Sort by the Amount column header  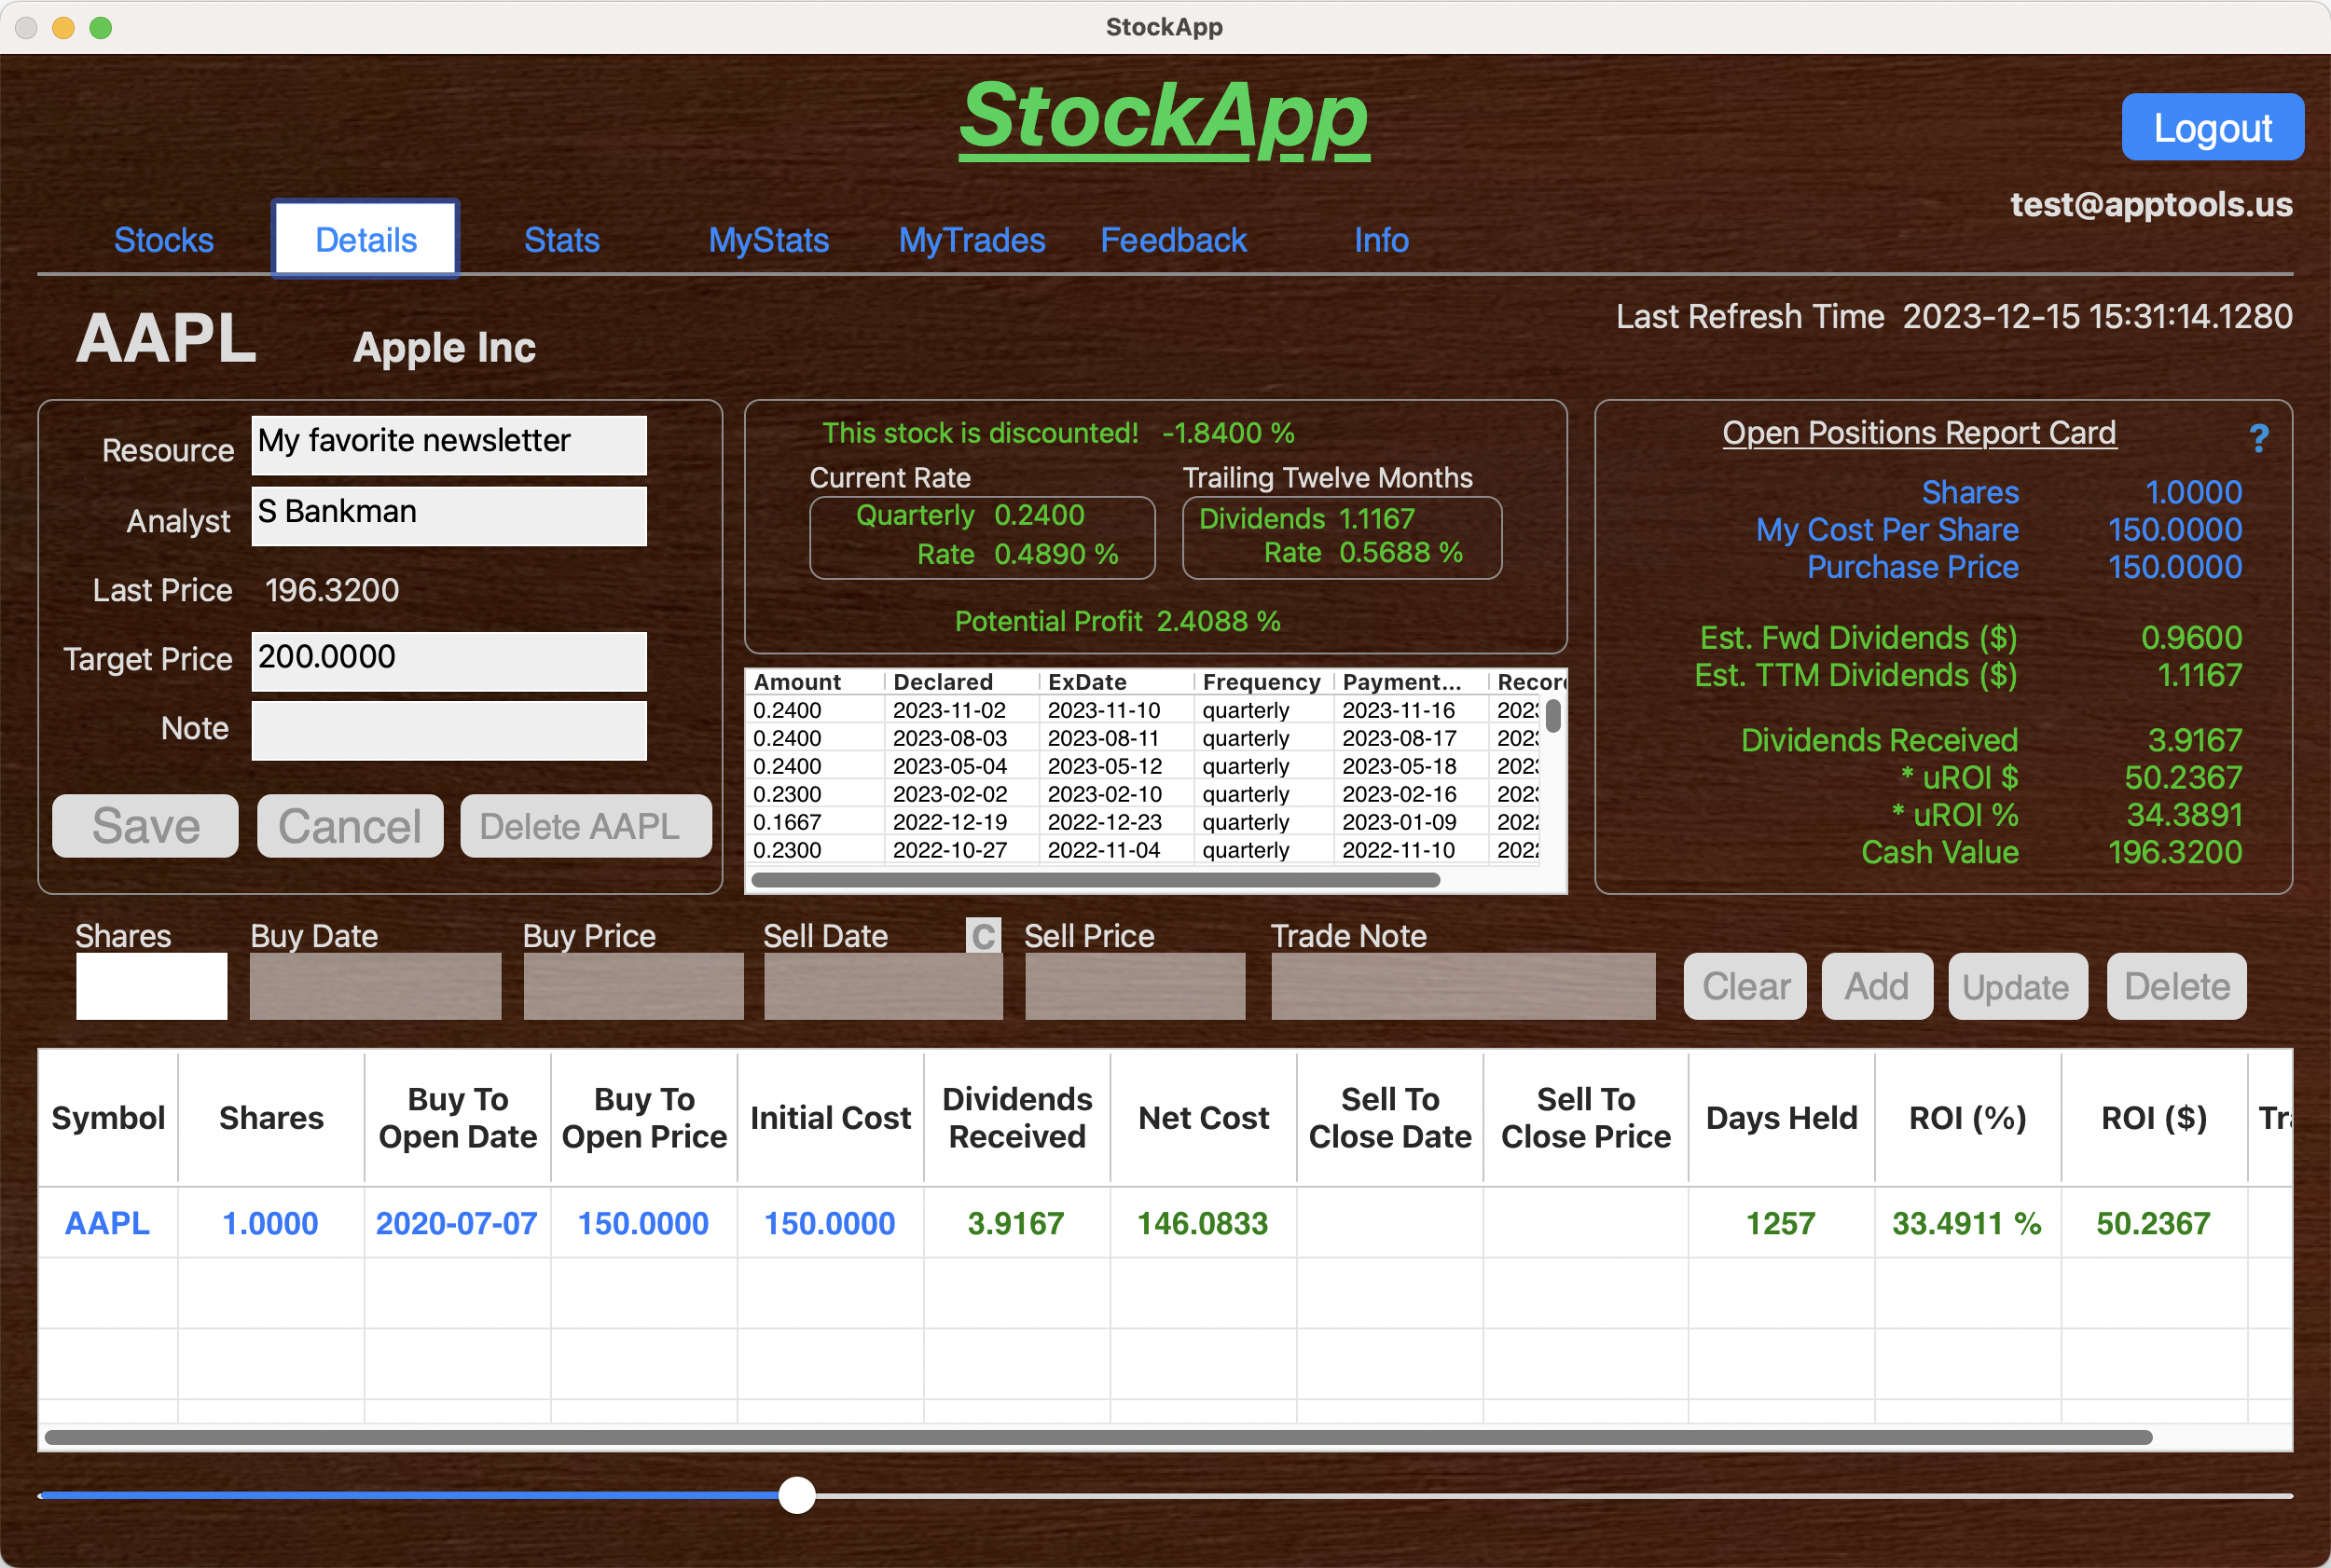tap(815, 682)
